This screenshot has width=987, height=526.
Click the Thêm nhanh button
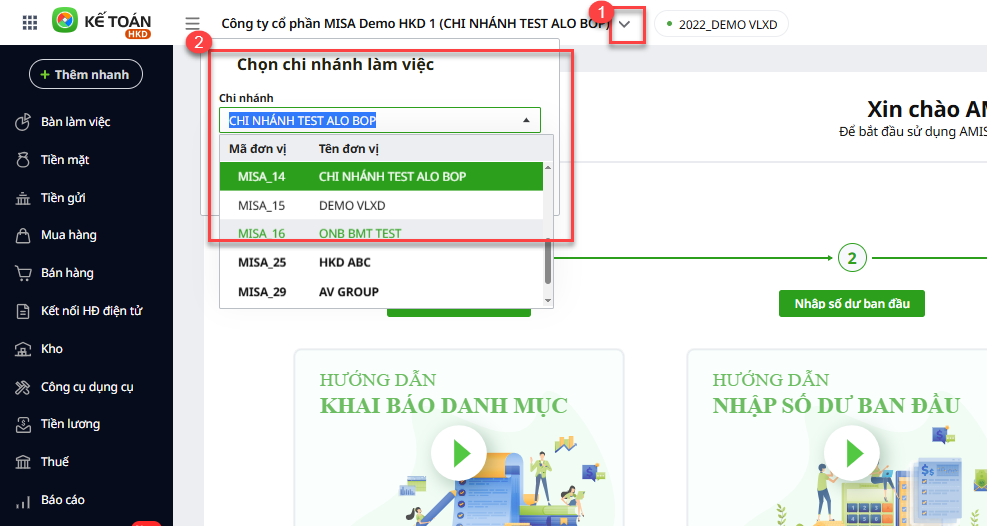tap(86, 75)
